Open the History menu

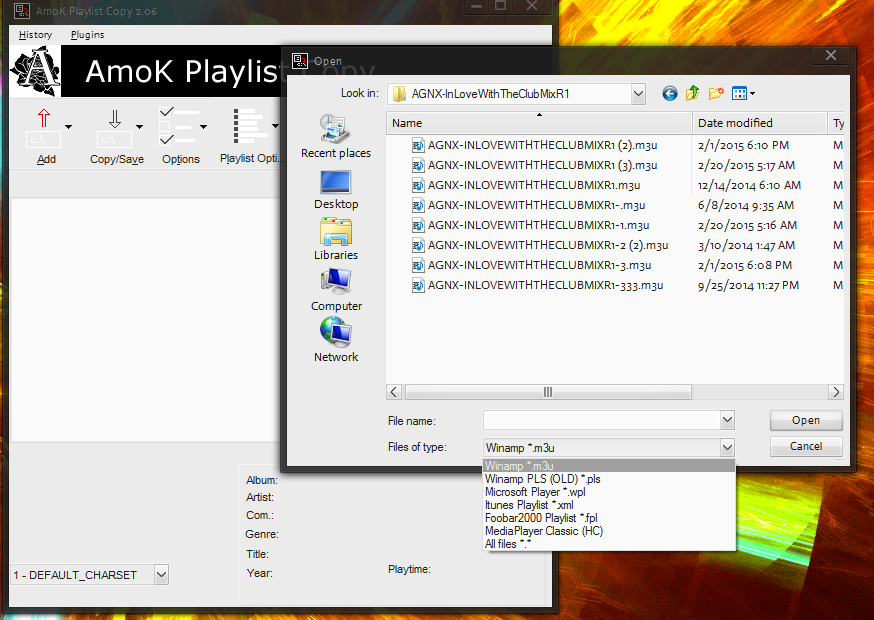(35, 35)
